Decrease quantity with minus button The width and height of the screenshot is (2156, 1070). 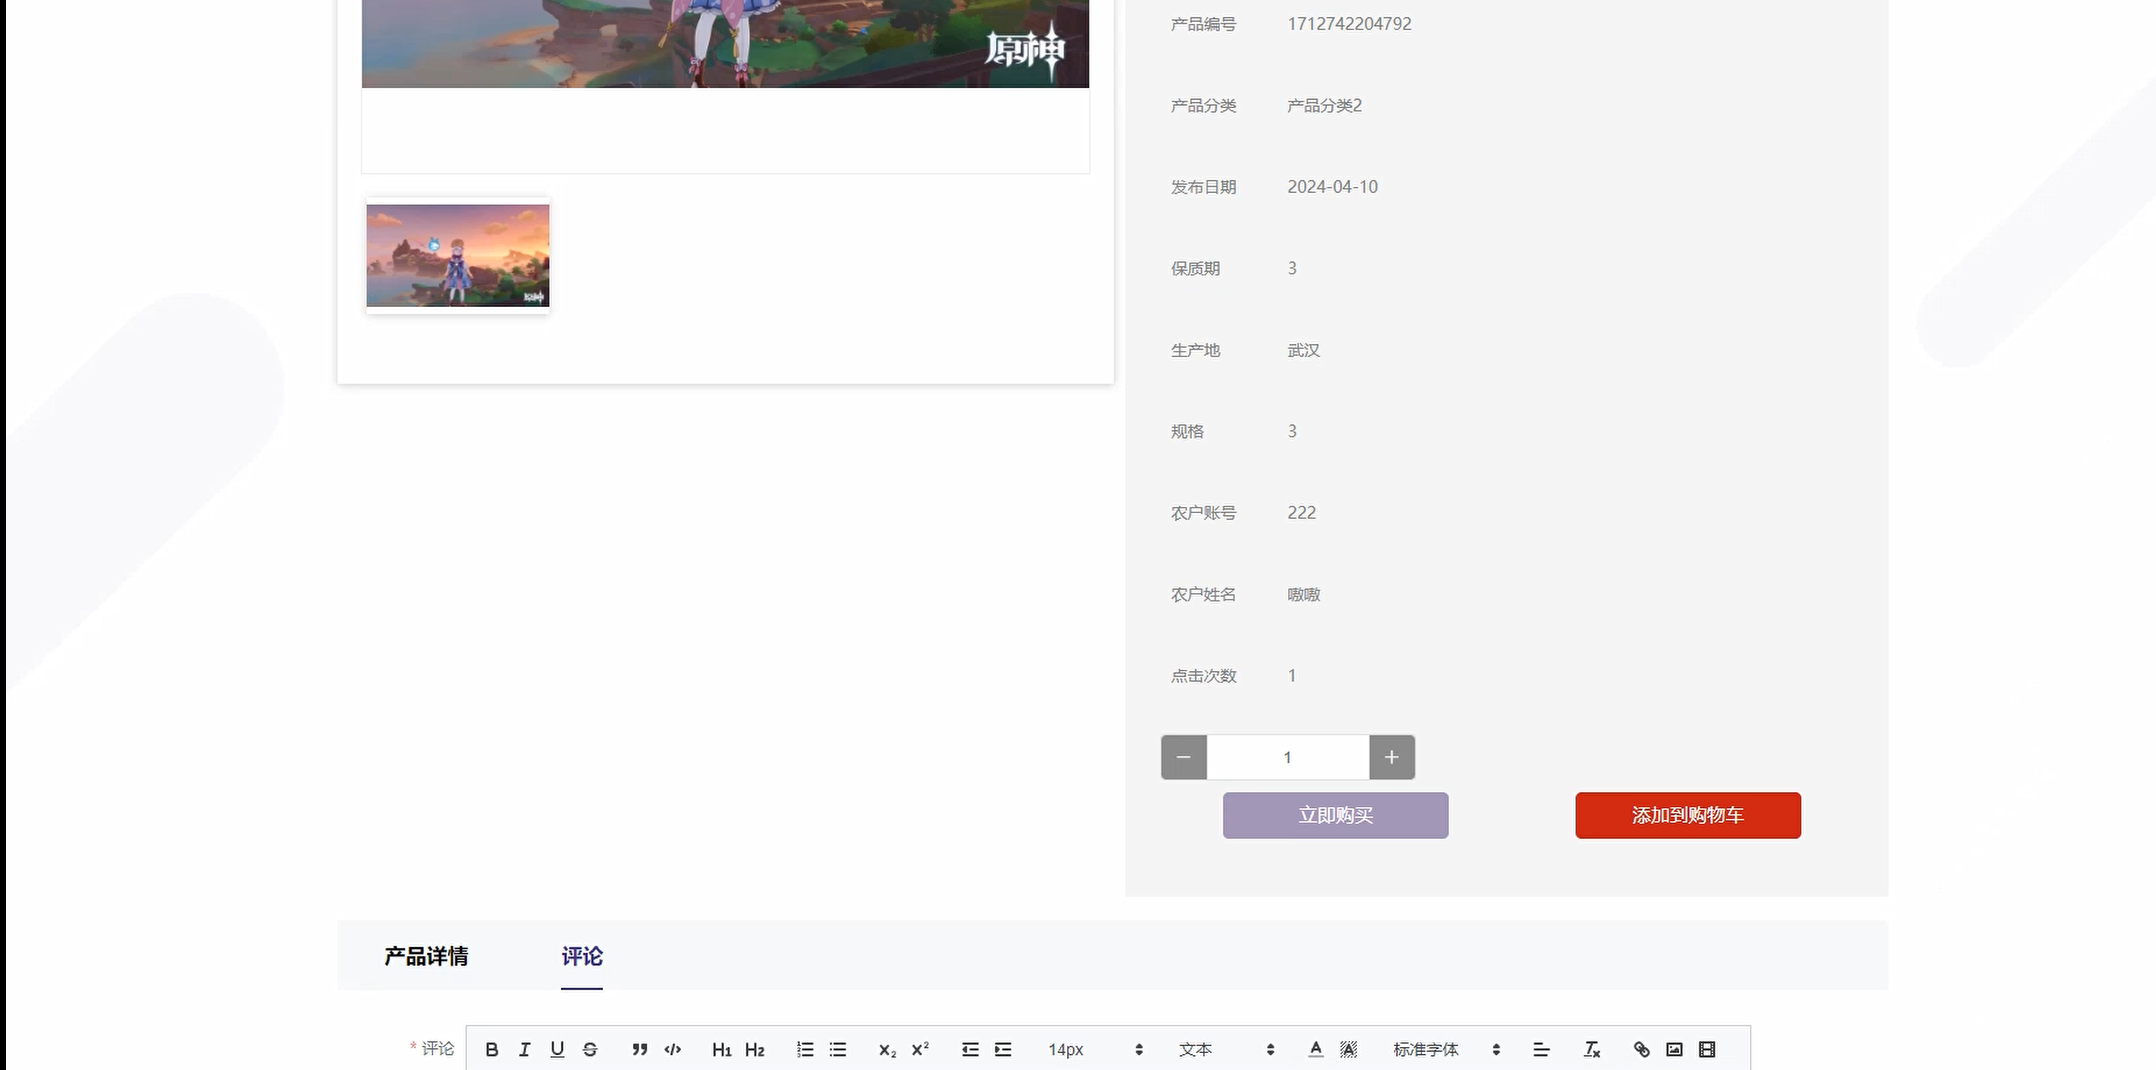pyautogui.click(x=1184, y=757)
